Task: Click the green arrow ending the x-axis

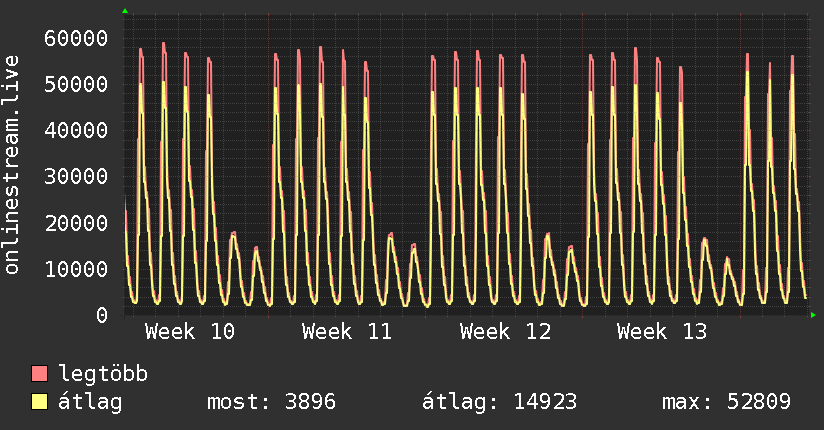Action: coord(814,315)
